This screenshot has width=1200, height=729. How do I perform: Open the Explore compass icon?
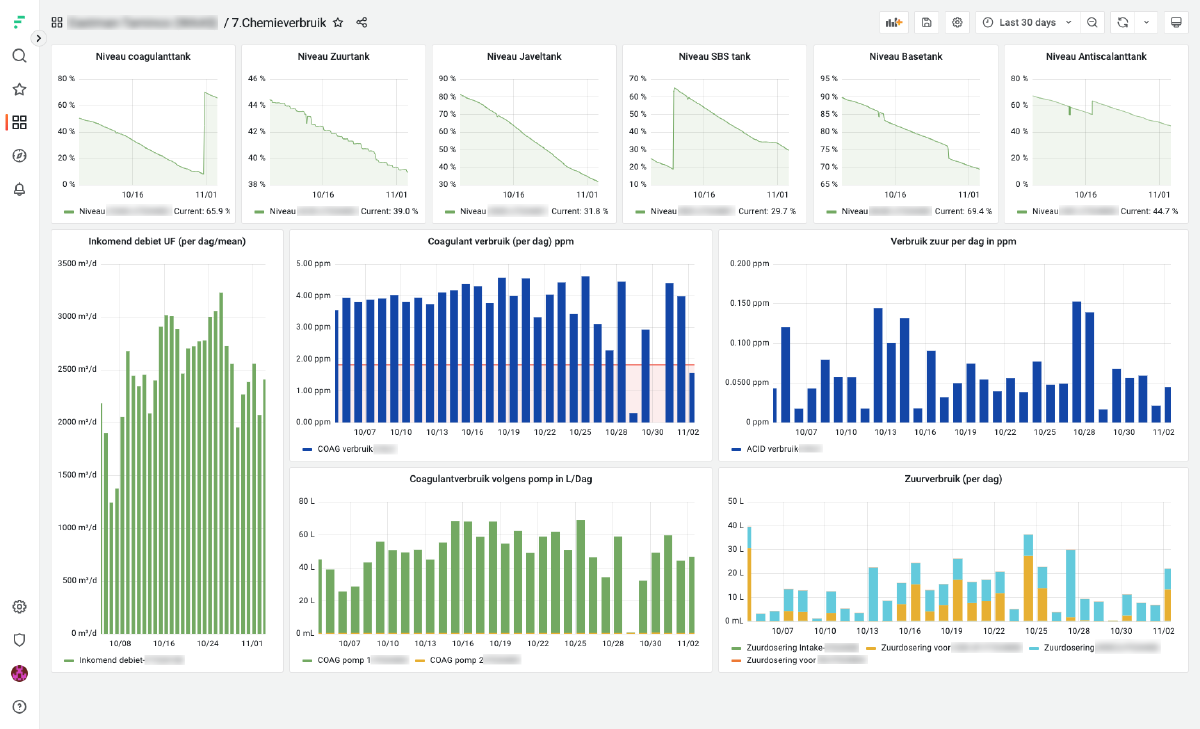[19, 156]
